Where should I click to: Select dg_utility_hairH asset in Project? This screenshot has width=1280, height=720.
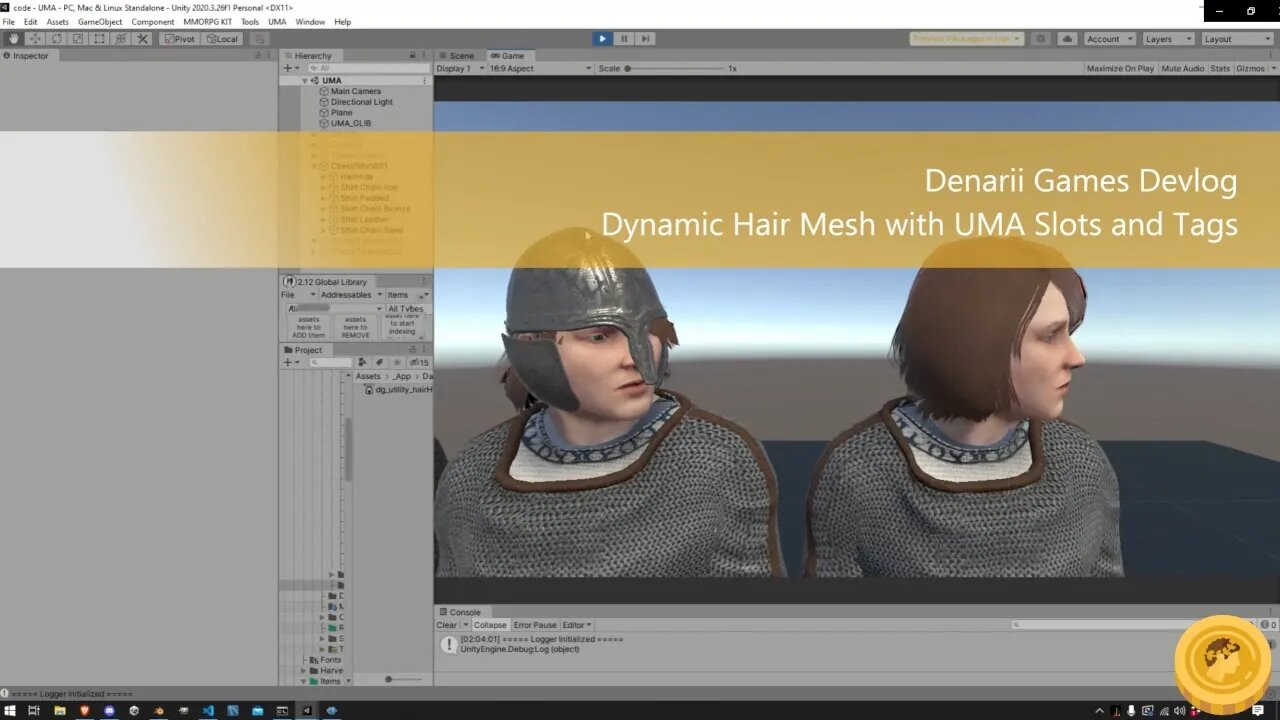[x=398, y=389]
